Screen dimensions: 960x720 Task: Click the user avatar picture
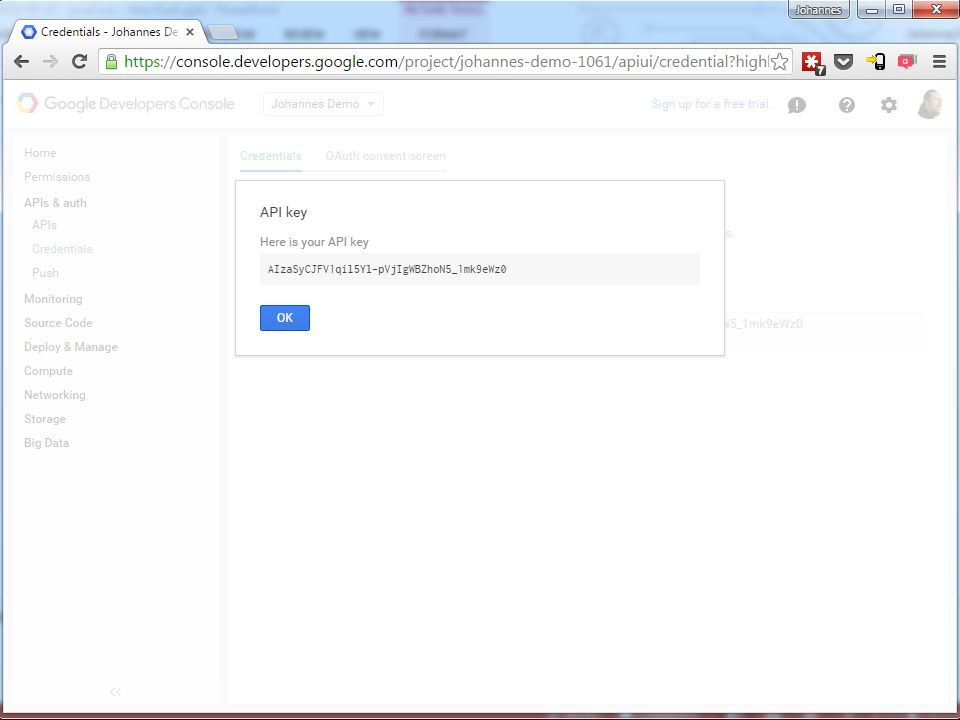coord(930,104)
